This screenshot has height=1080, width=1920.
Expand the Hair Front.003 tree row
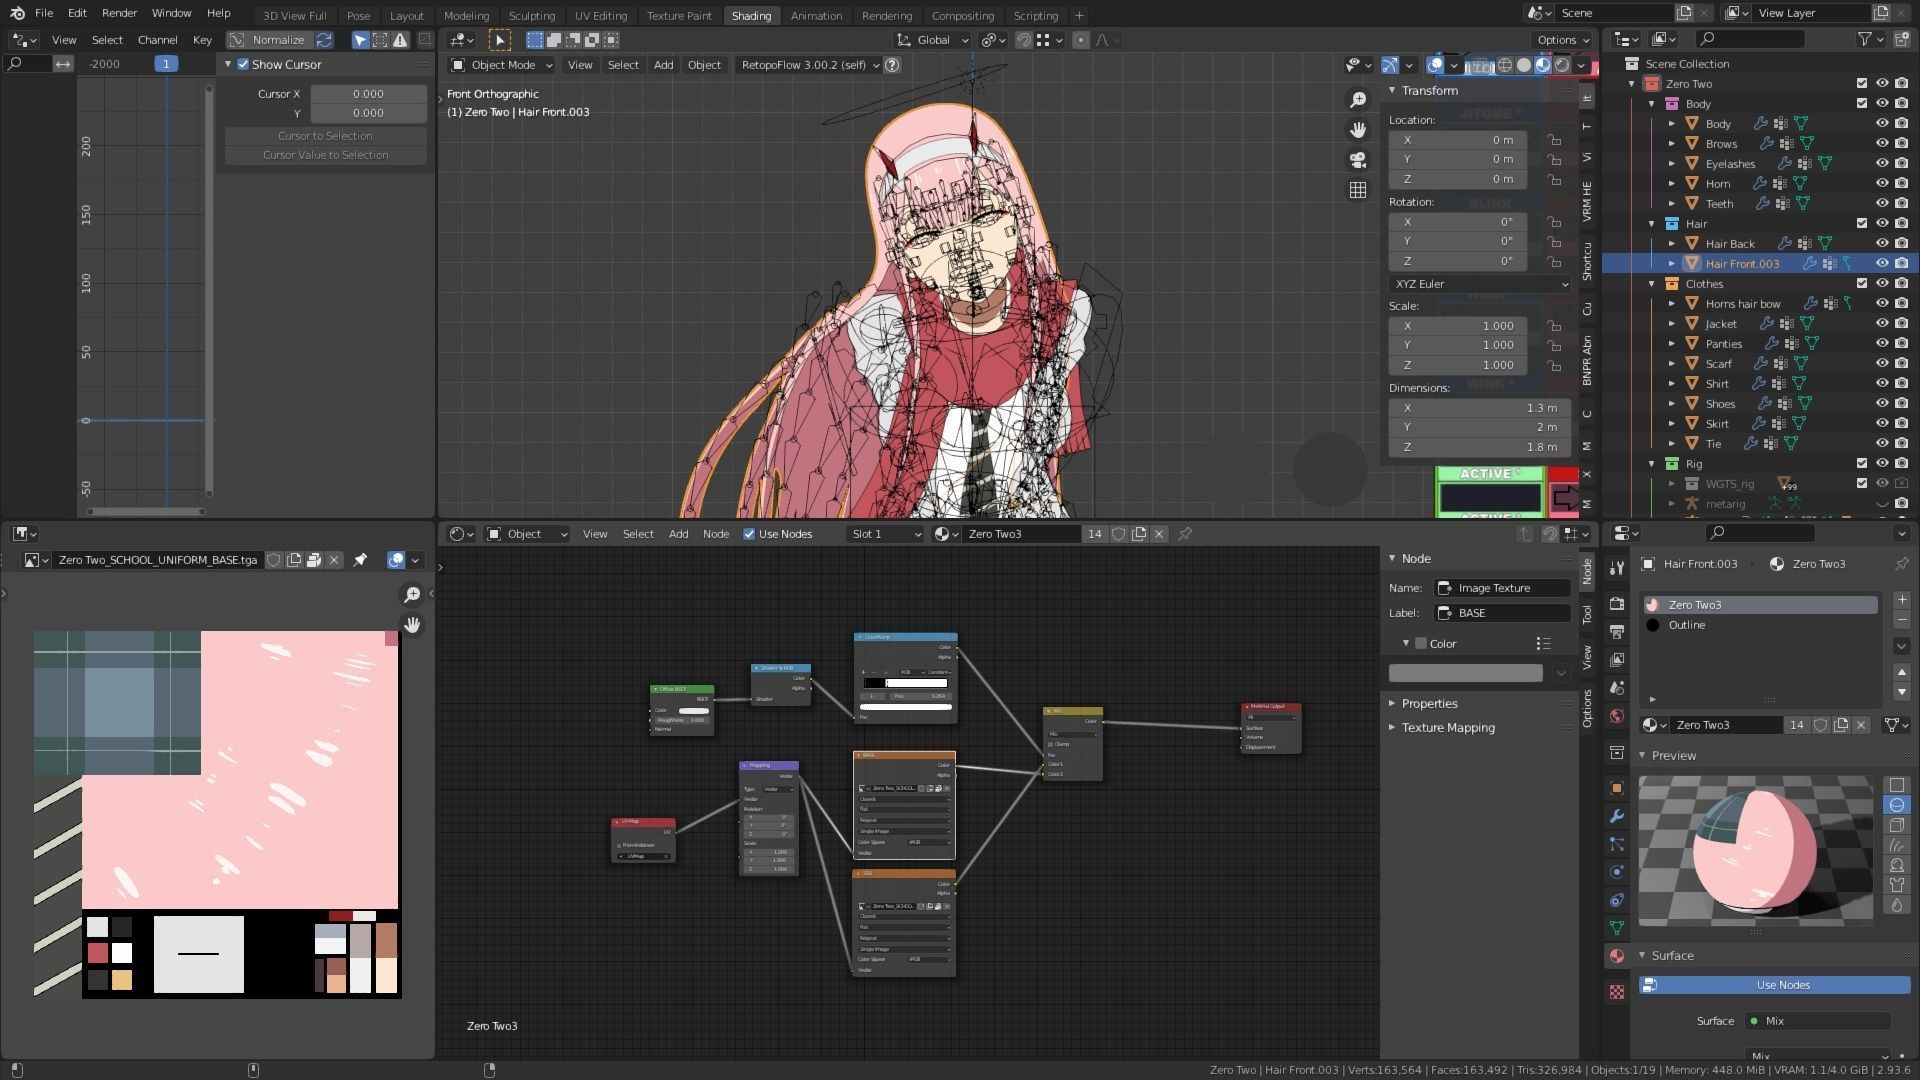tap(1671, 264)
